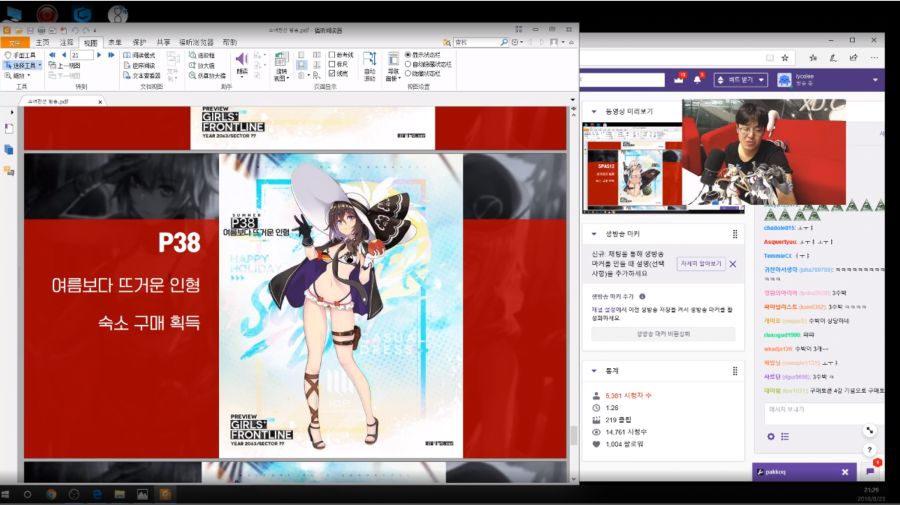
Task: Toggle the guides checkbox in page display
Action: [332, 55]
